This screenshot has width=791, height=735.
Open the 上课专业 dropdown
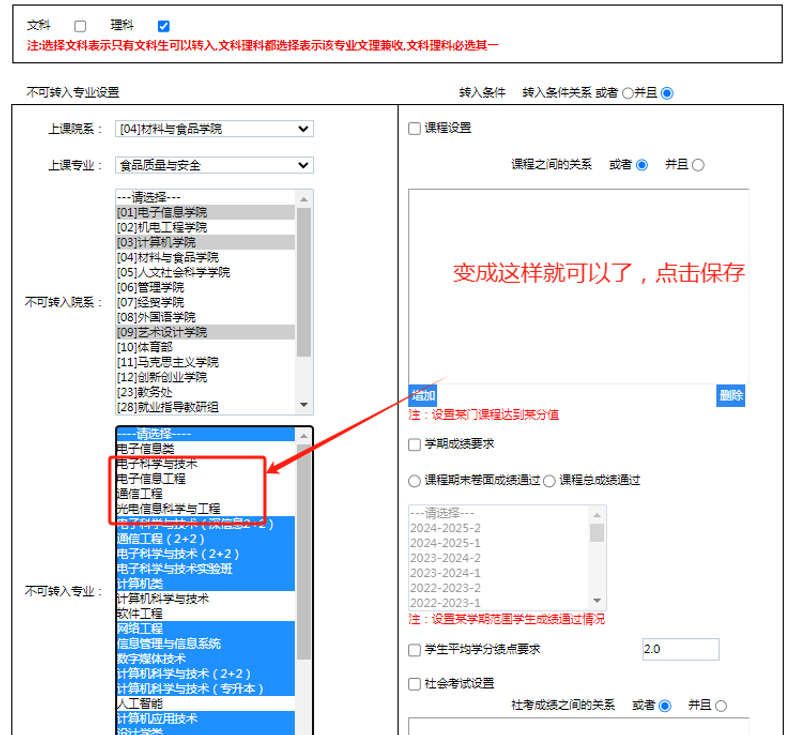point(214,165)
